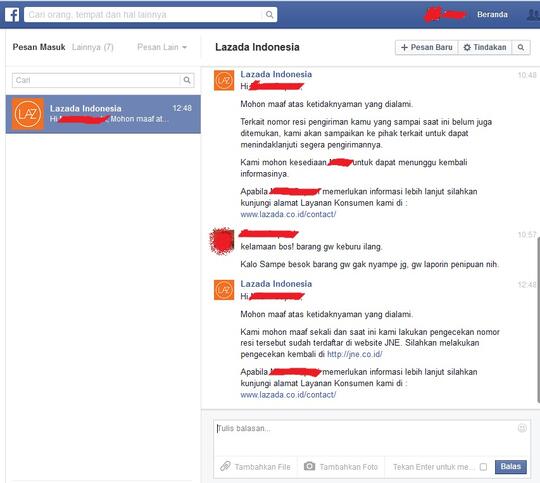Click the Balas reply button
The width and height of the screenshot is (540, 483).
(x=511, y=467)
